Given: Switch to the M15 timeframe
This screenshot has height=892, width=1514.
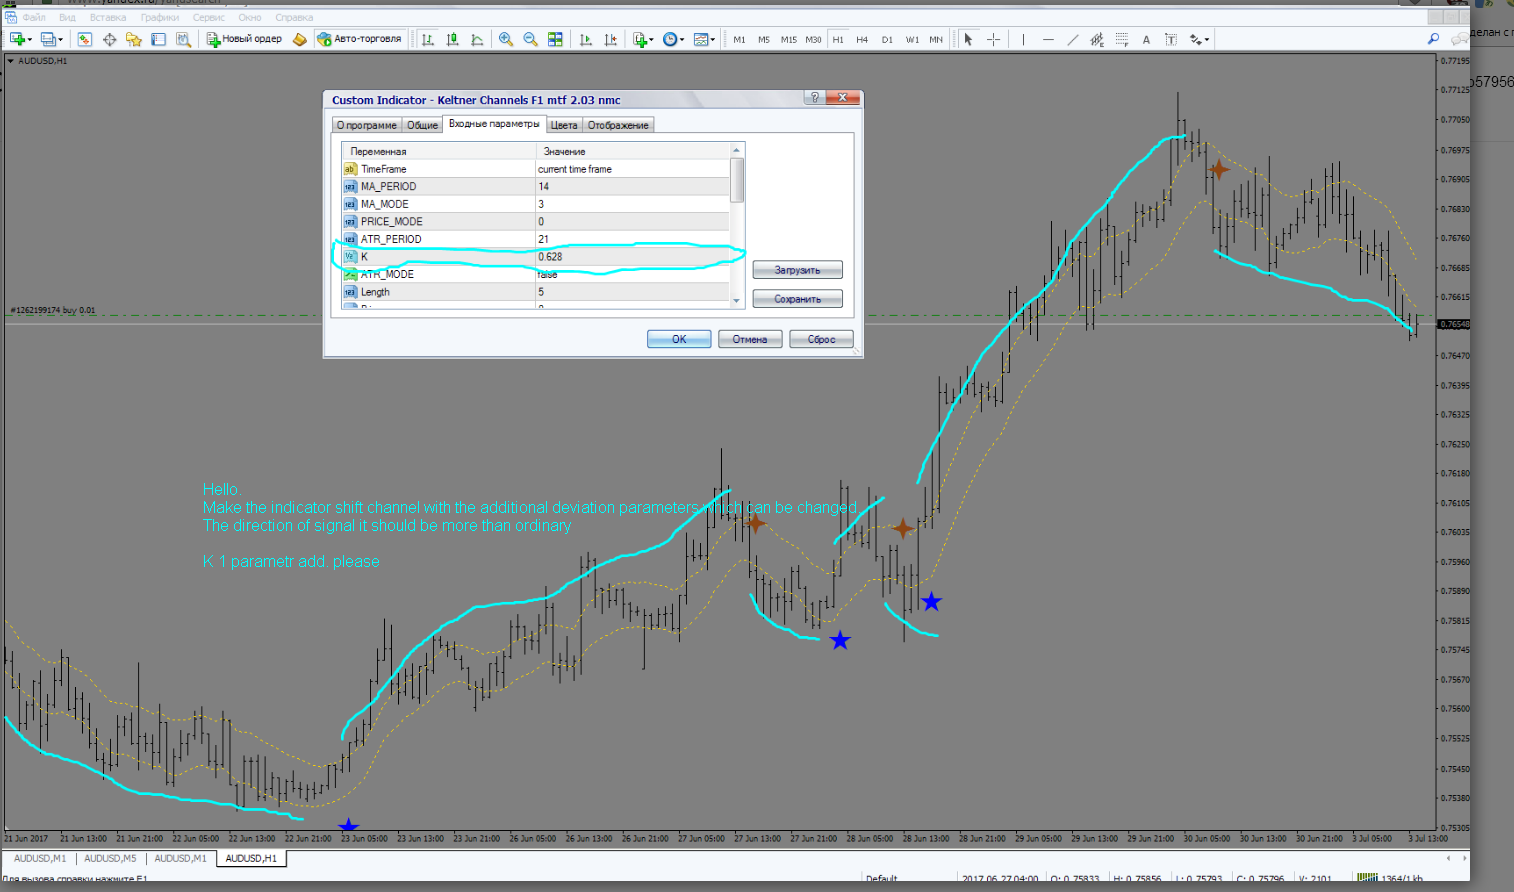Looking at the screenshot, I should [788, 39].
